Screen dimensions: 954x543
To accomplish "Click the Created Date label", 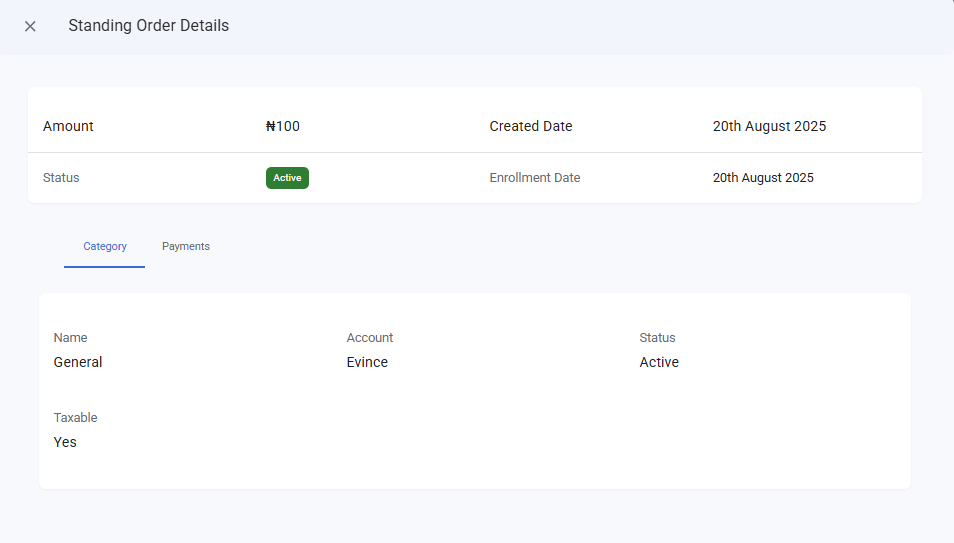I will (530, 126).
